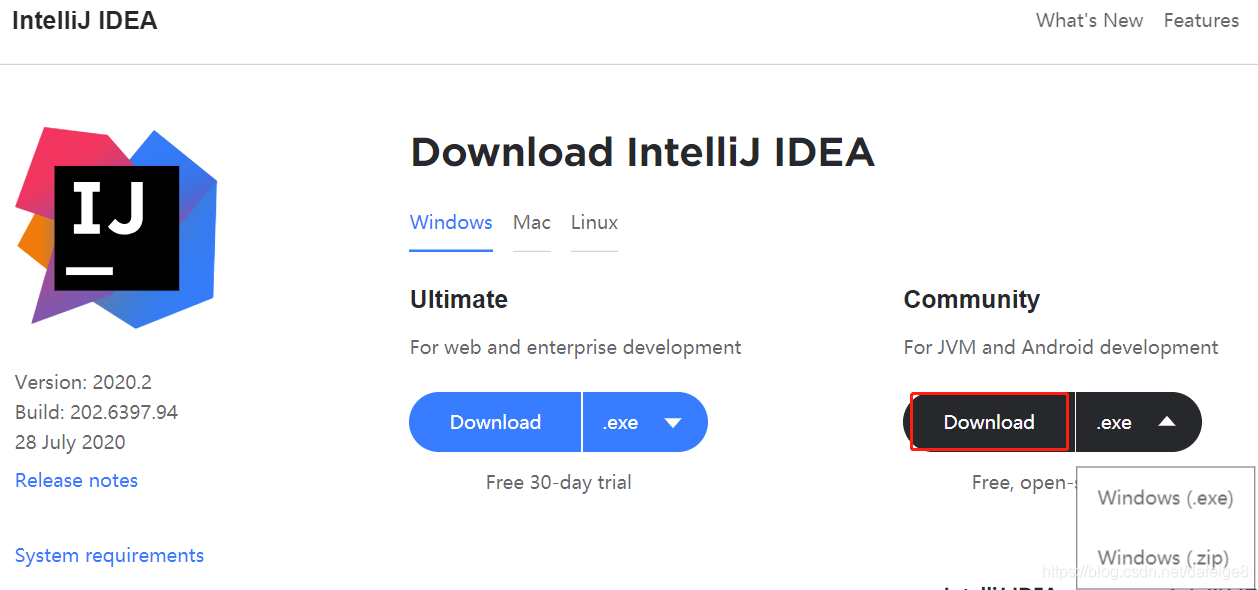This screenshot has width=1258, height=590.
Task: Switch to the Linux tab
Action: pos(593,222)
